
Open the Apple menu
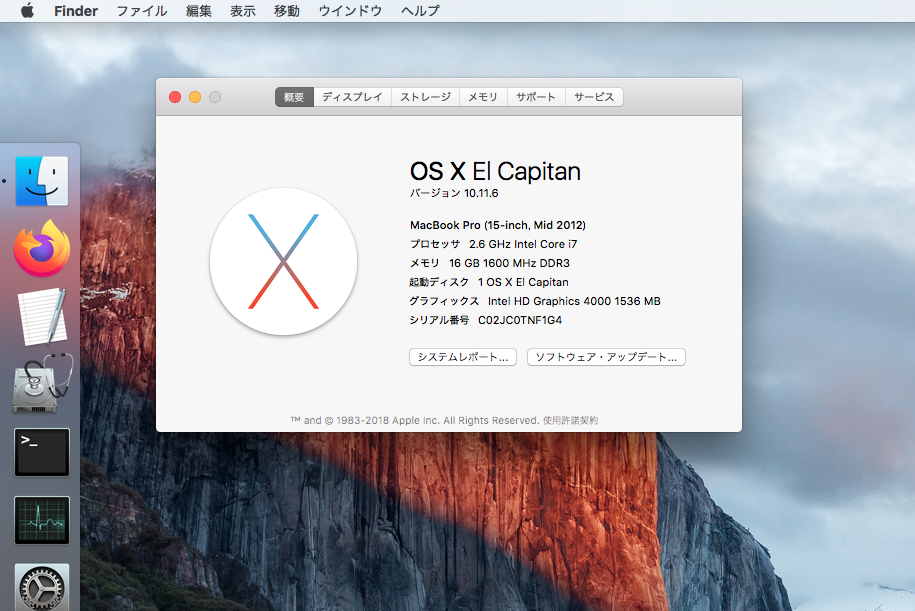click(27, 11)
